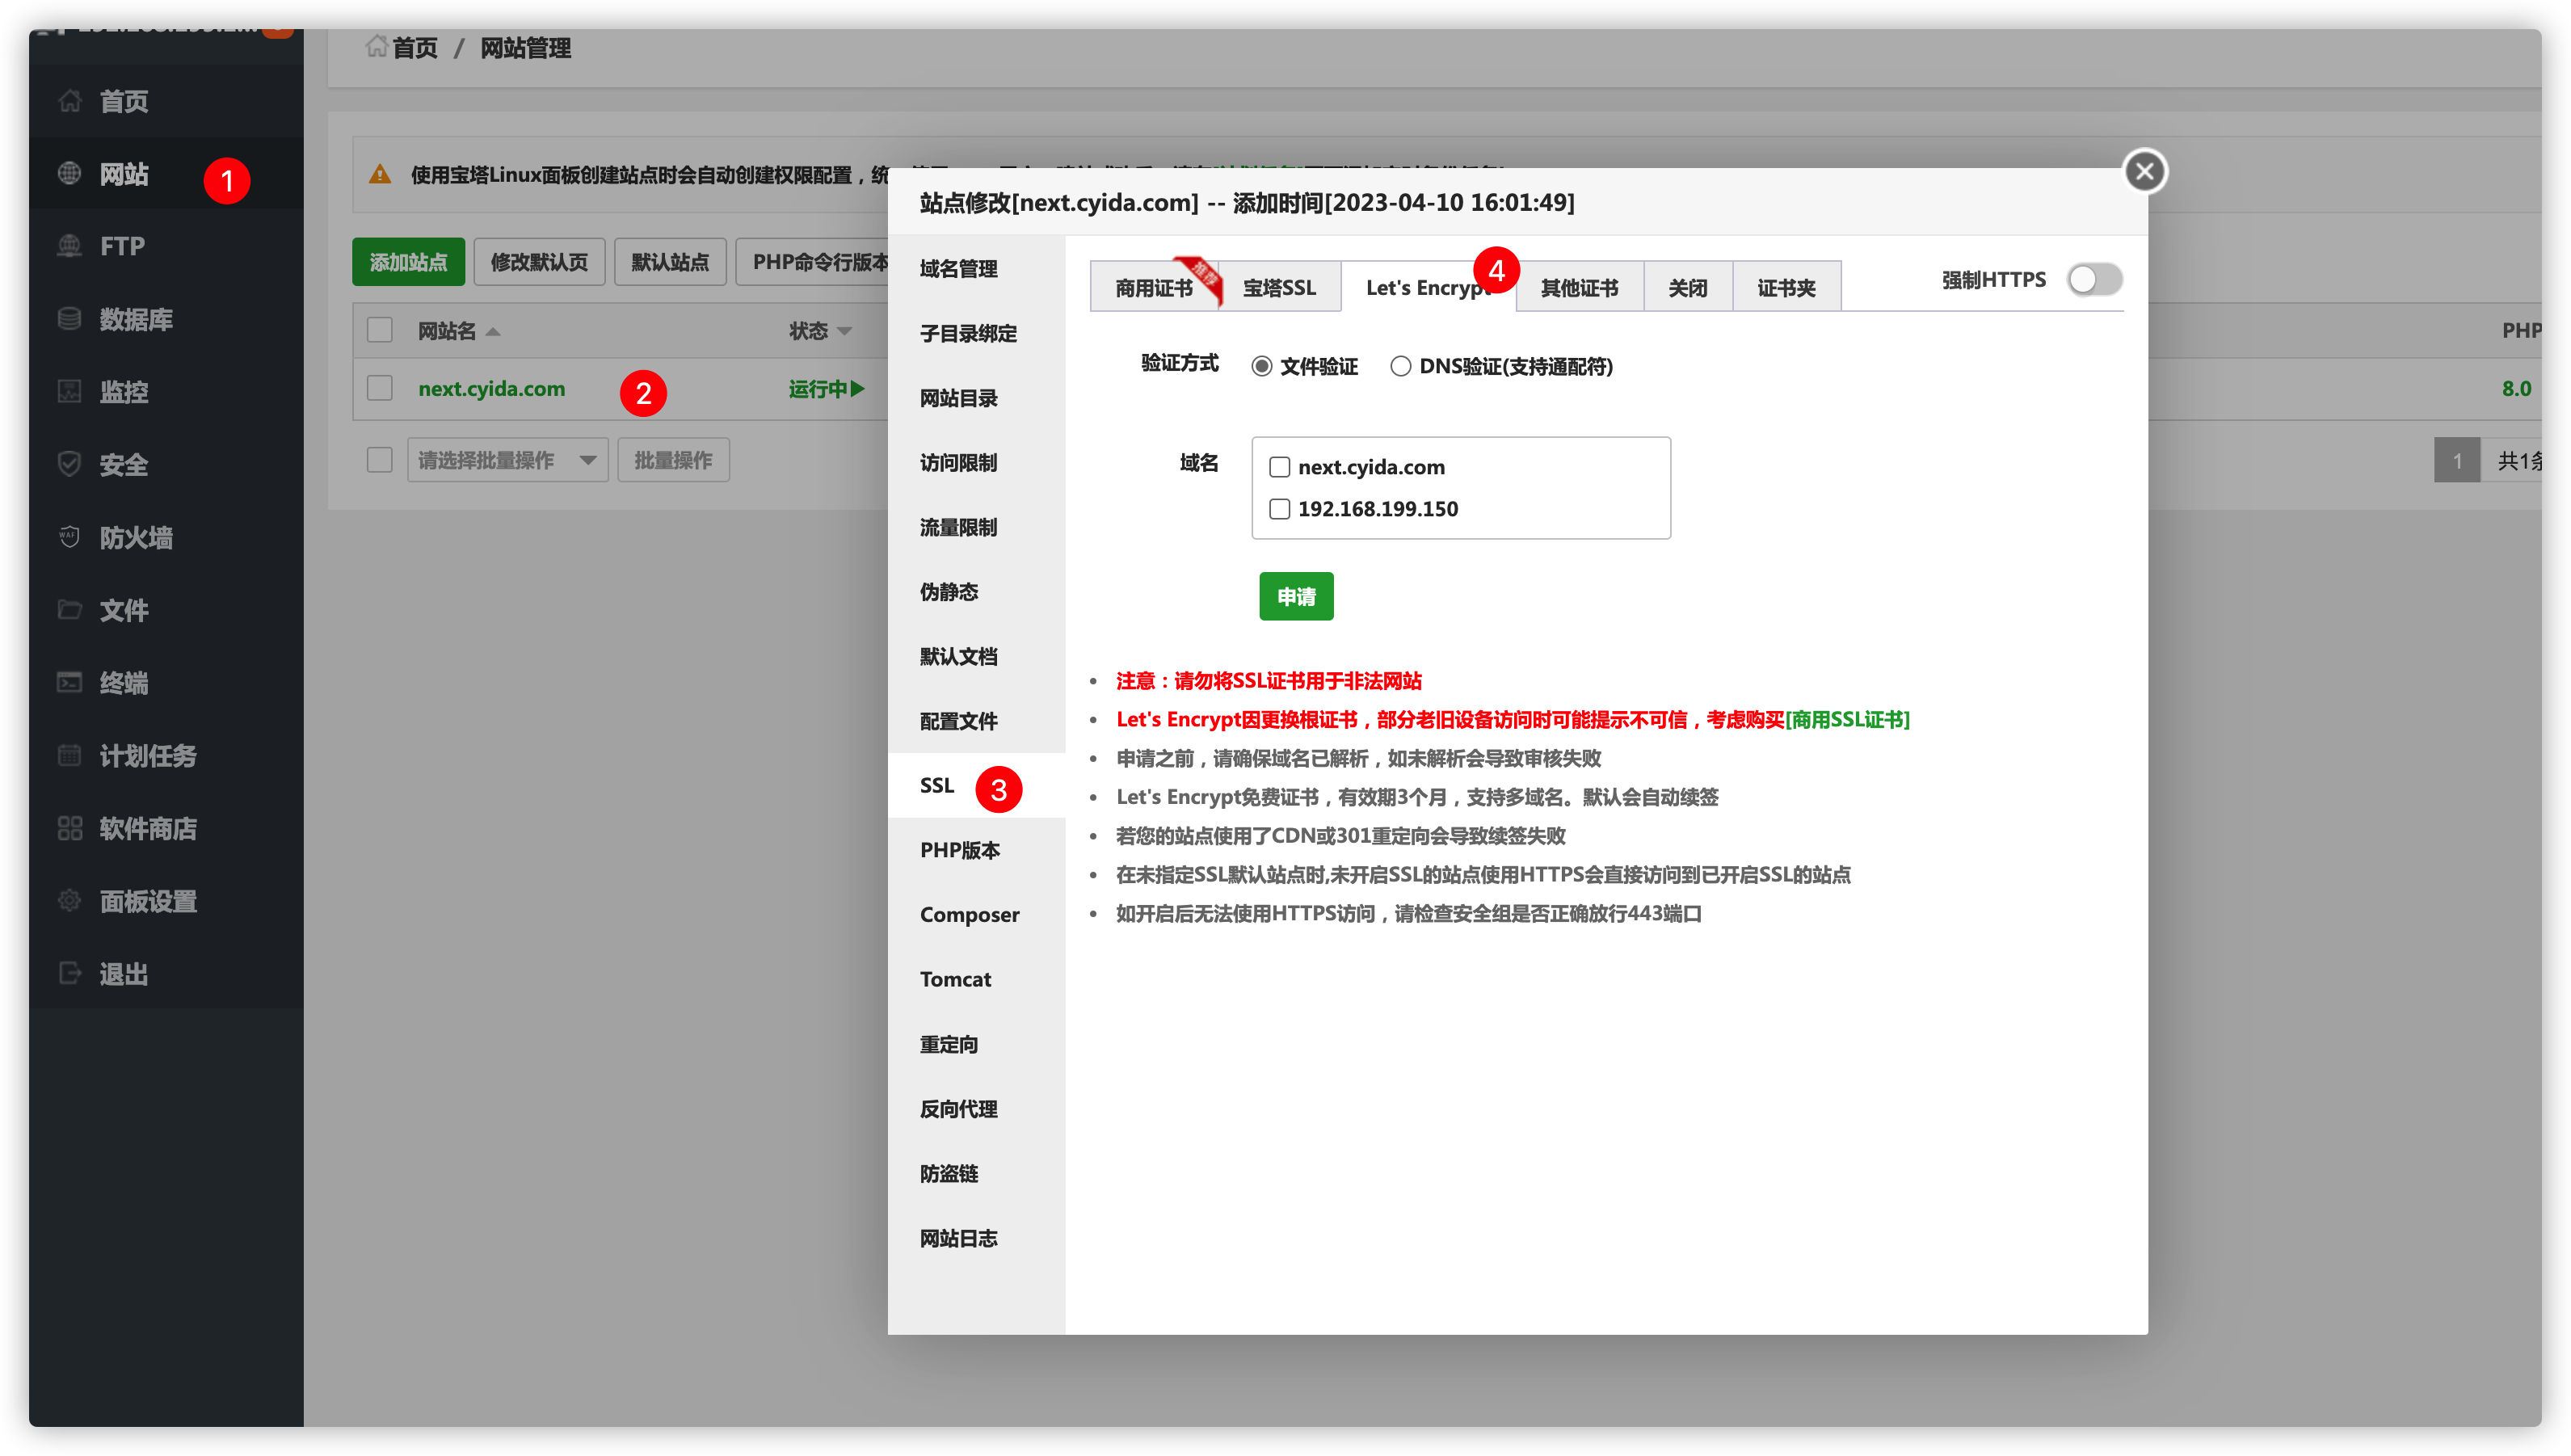Close the site modification dialog
The image size is (2571, 1456).
click(x=2144, y=172)
